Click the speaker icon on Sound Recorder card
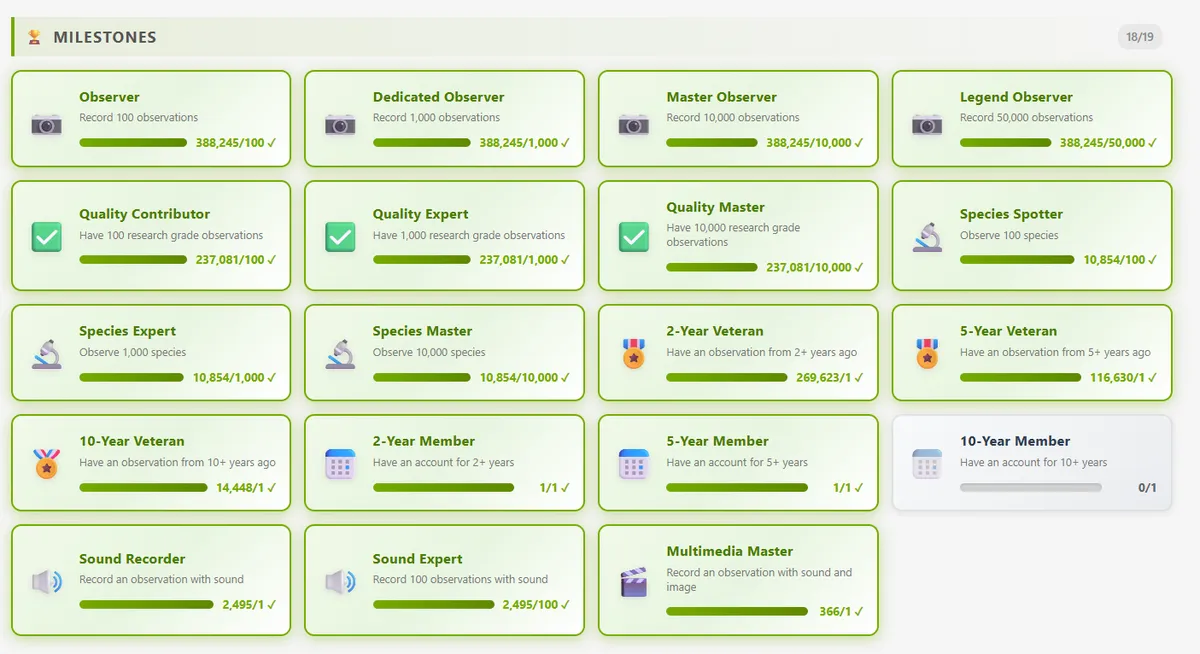 [x=46, y=581]
